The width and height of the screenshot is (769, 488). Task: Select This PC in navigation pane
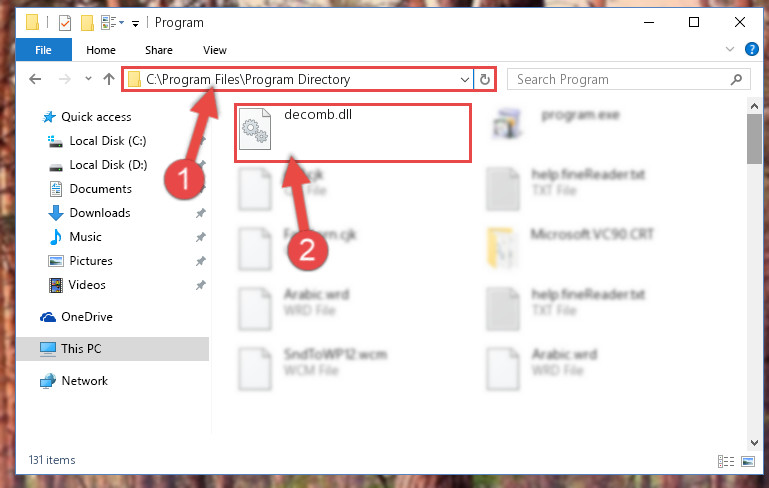[113, 349]
